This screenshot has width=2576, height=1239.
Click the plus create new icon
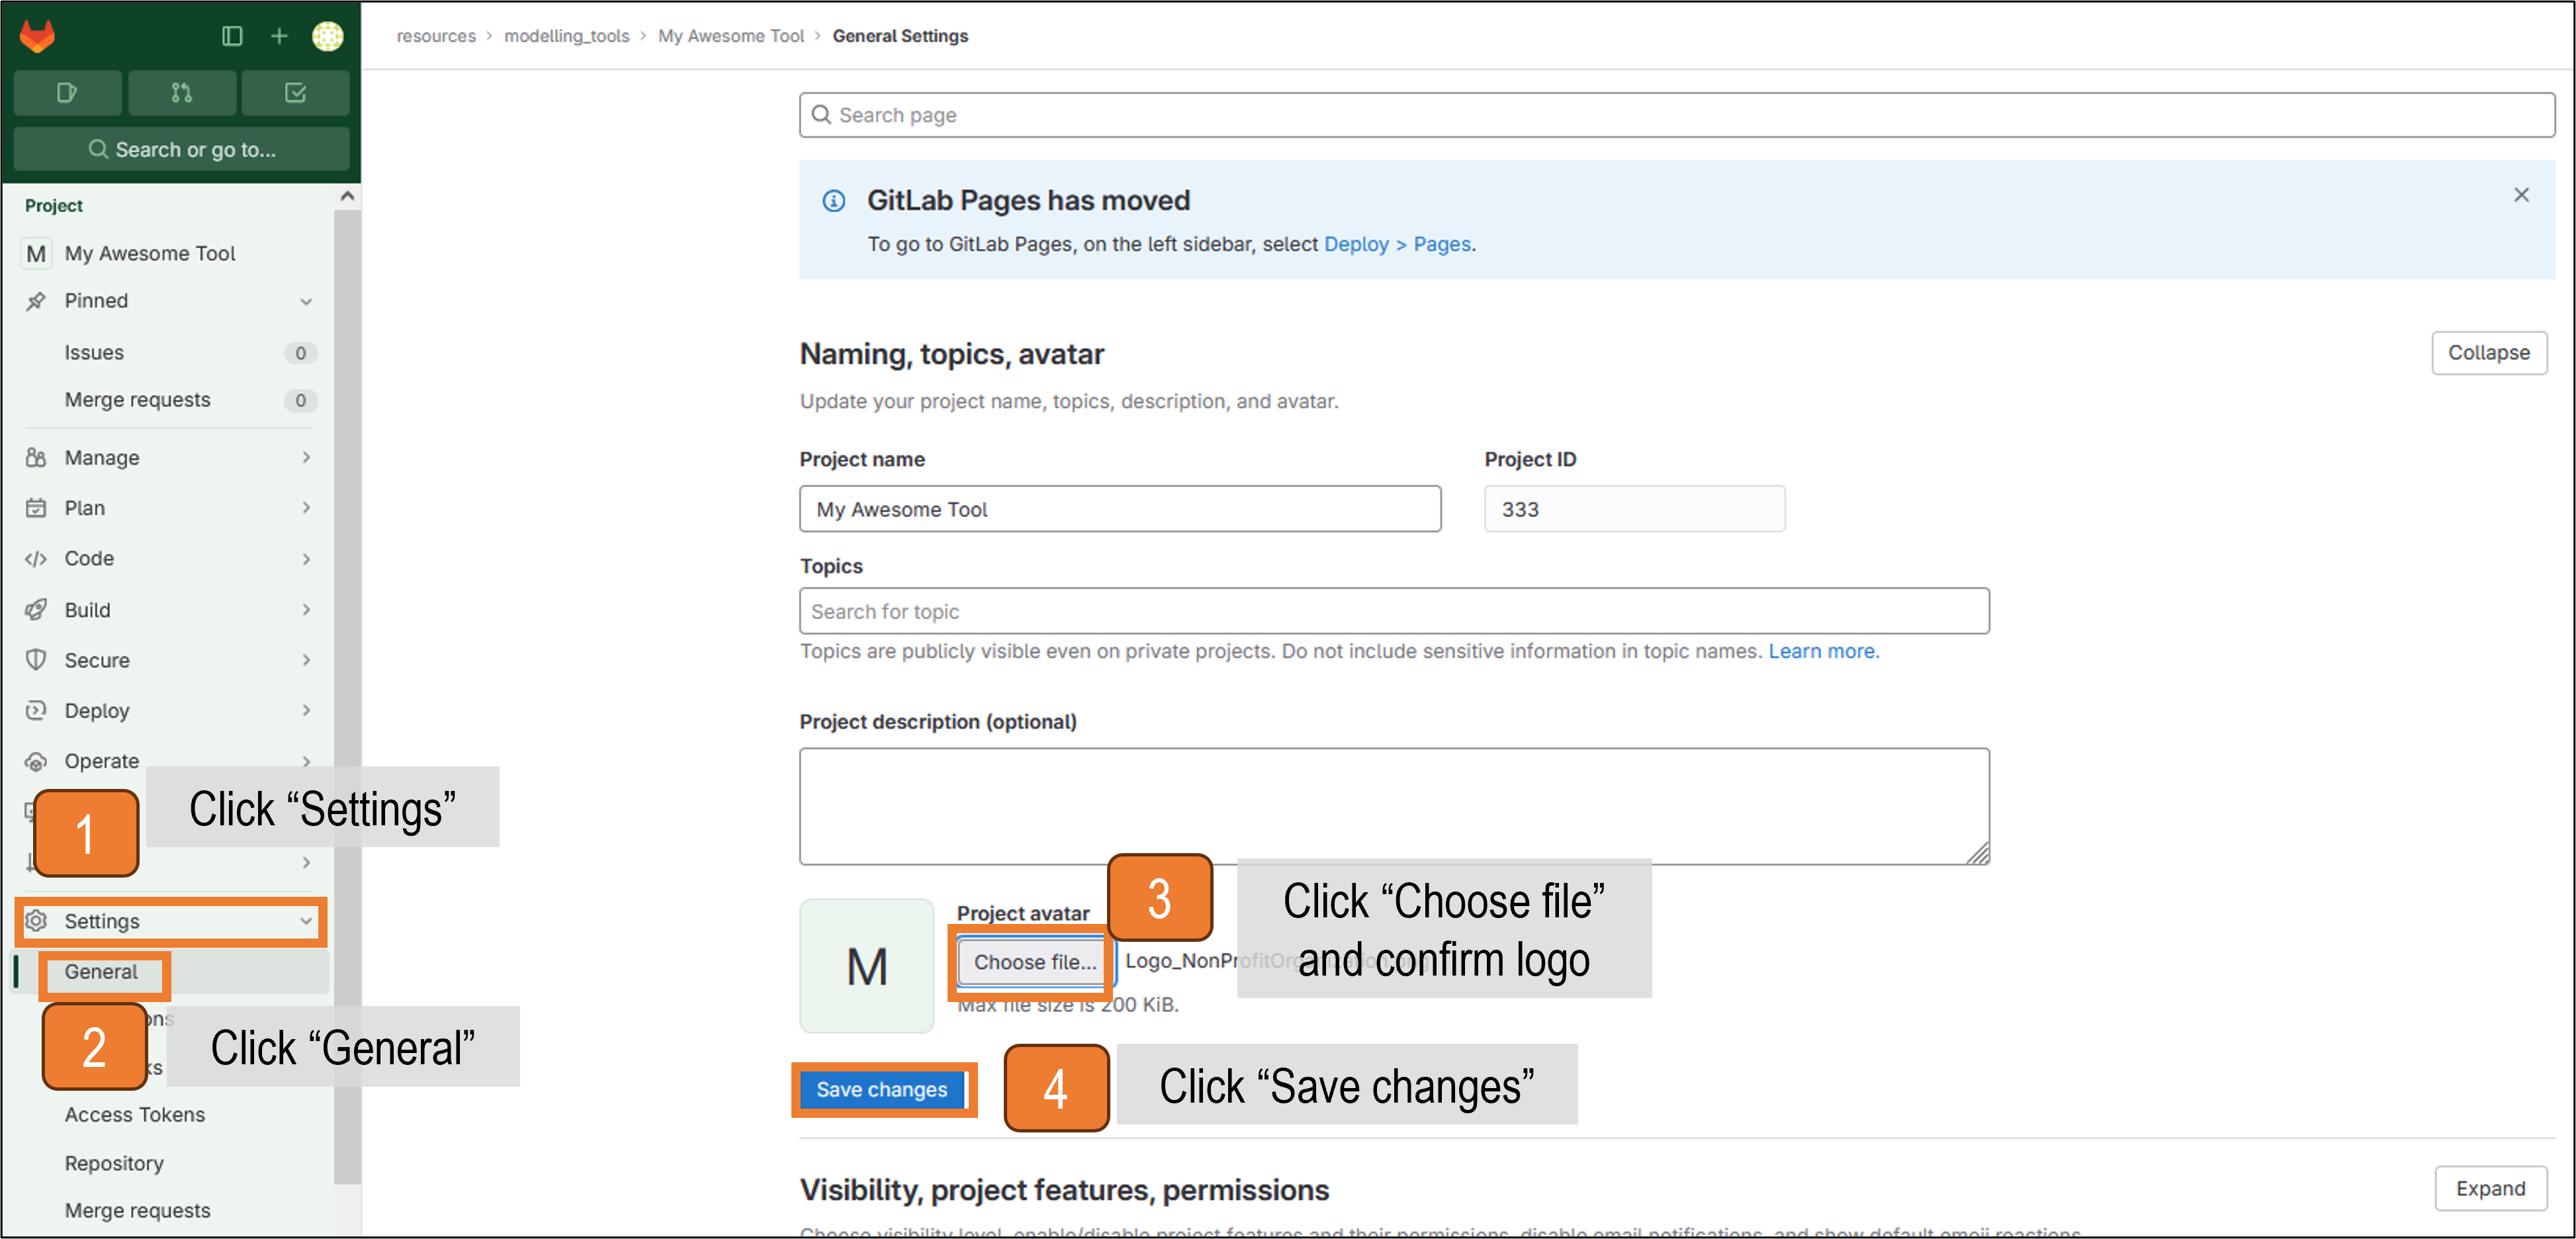(x=279, y=36)
